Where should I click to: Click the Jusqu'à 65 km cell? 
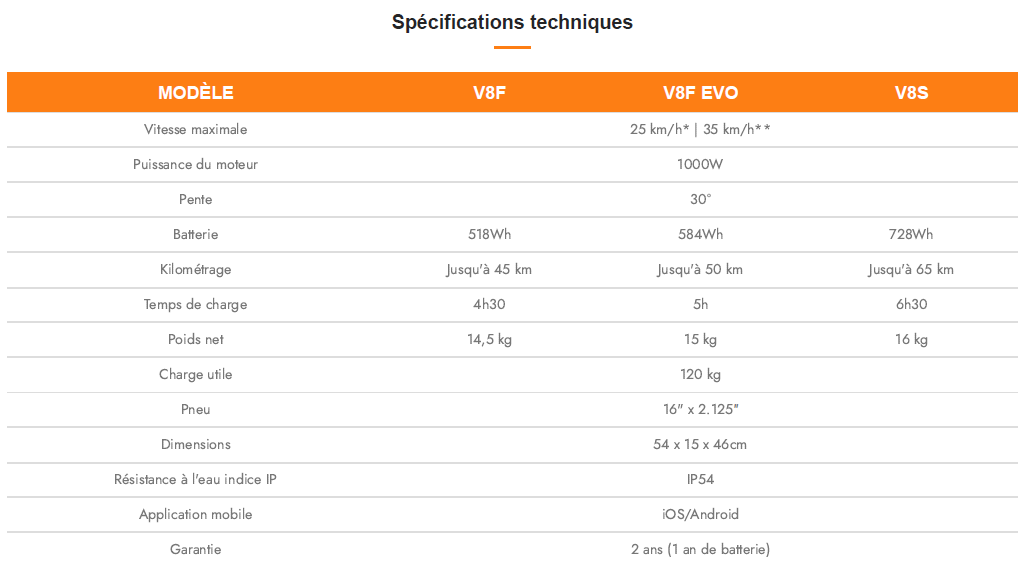coord(911,270)
